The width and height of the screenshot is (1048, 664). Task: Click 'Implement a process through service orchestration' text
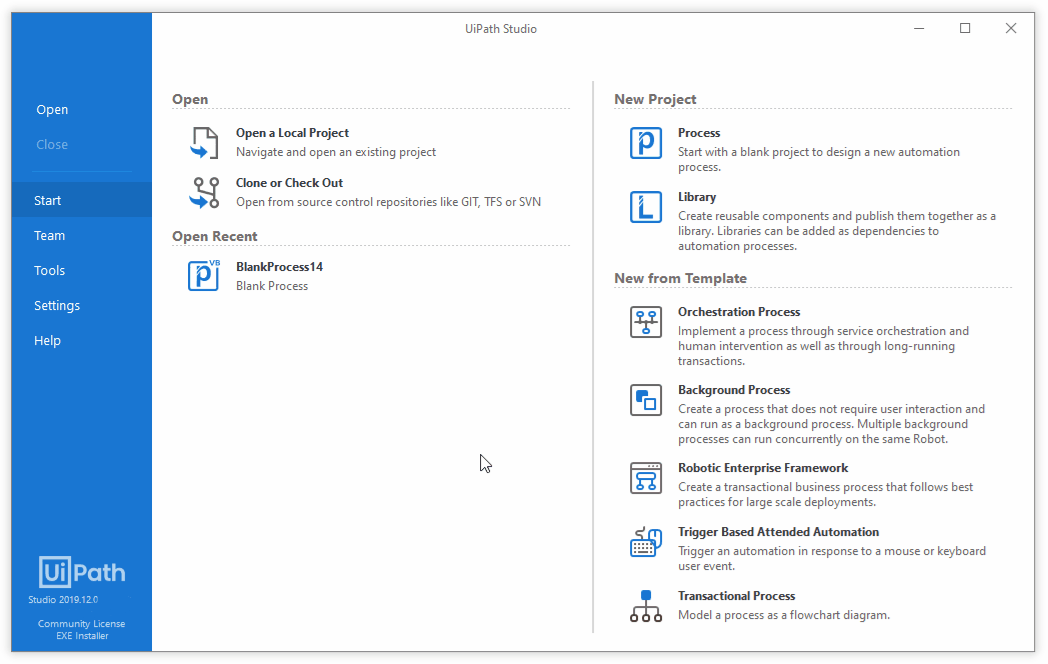pos(823,346)
